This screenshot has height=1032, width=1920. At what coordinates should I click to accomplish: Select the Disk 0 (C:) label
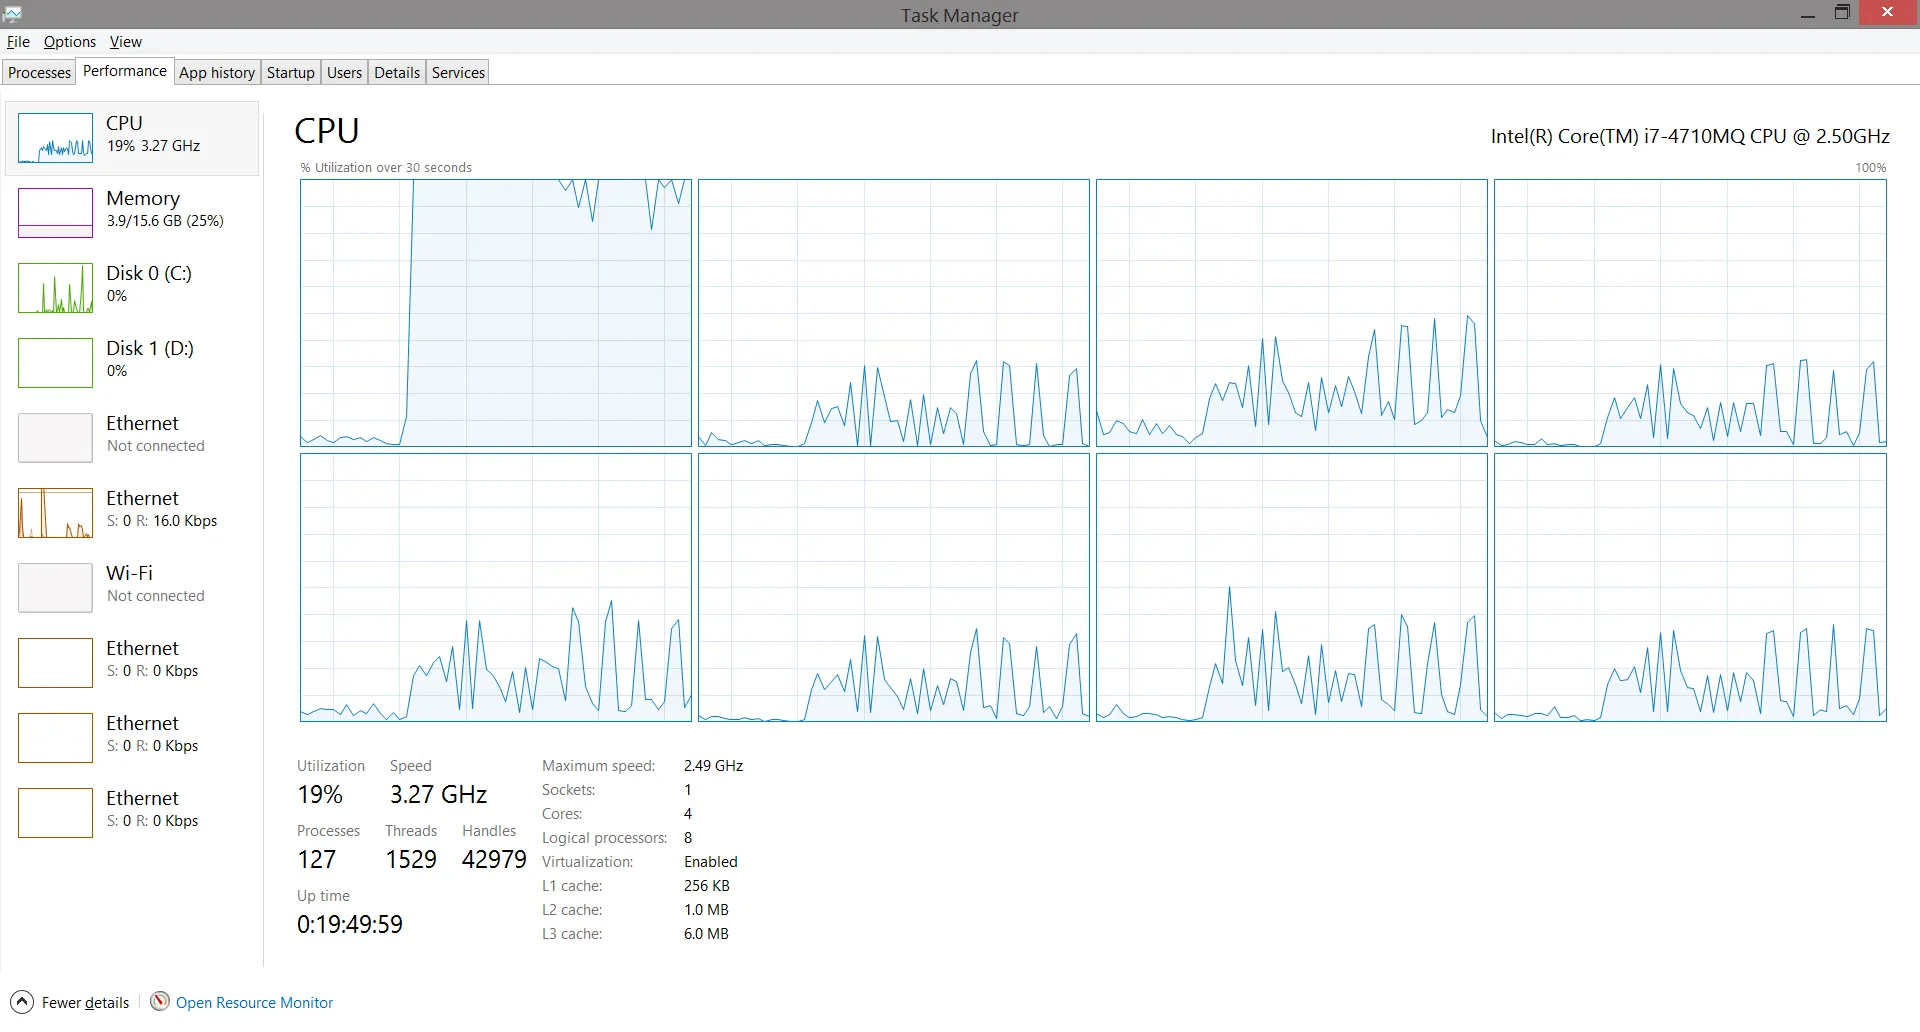[x=149, y=273]
